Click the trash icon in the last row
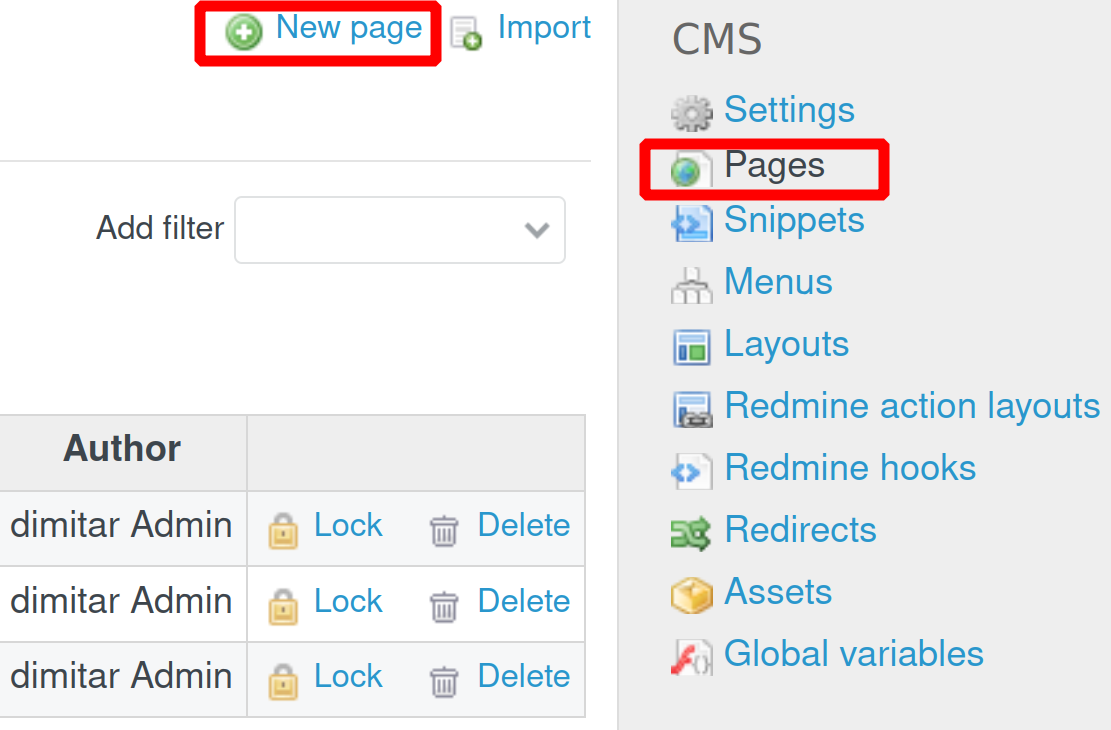The height and width of the screenshot is (730, 1111). (x=446, y=676)
